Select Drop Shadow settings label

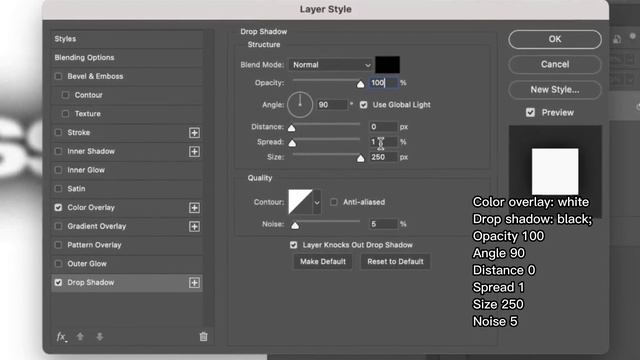point(91,283)
